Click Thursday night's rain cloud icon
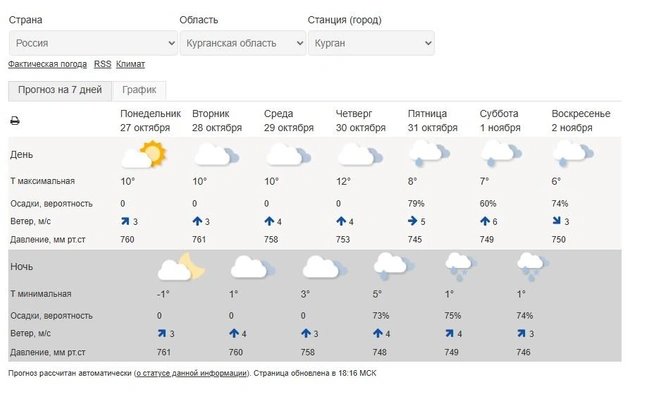Viewport: 656px width, 411px height. tap(393, 266)
